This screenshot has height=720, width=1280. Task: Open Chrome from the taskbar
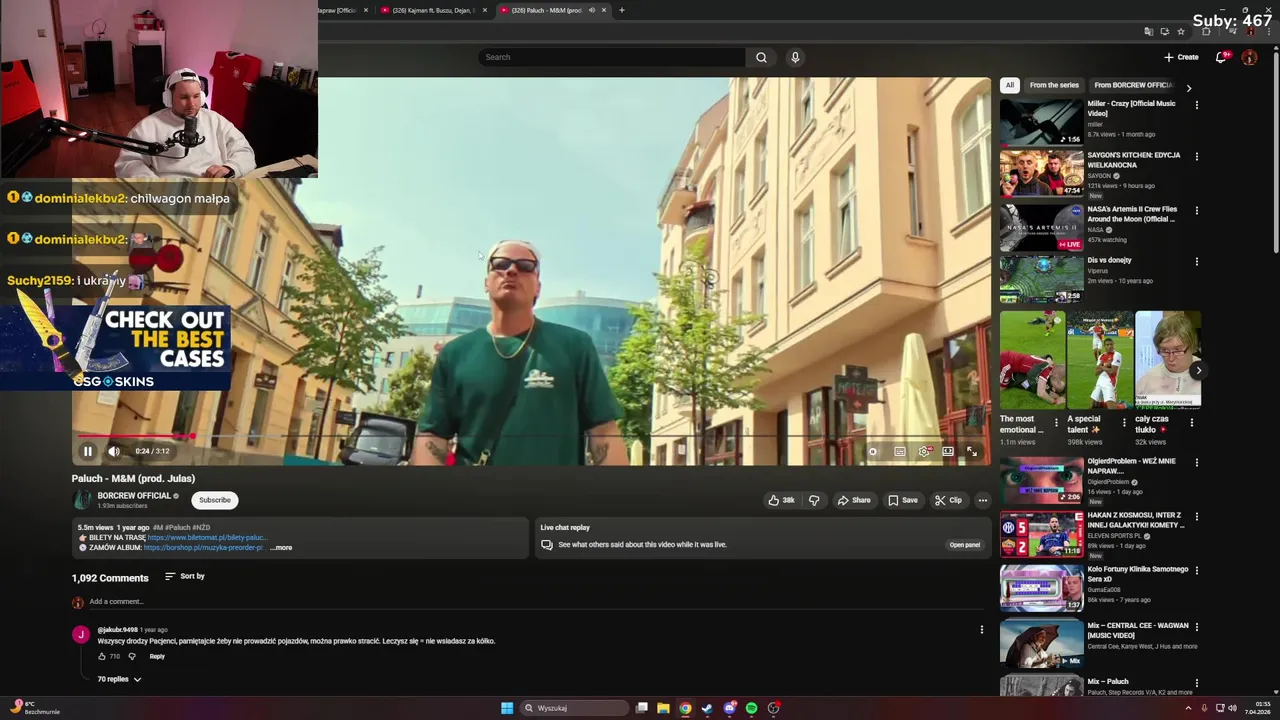coord(685,708)
